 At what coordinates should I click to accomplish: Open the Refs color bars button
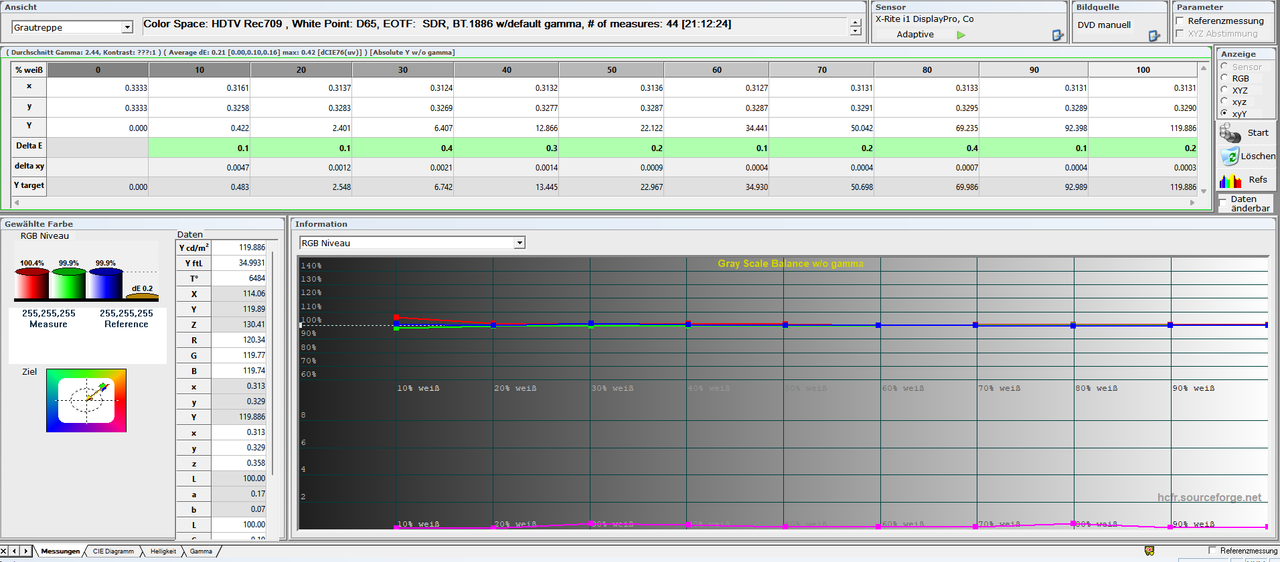coord(1246,180)
